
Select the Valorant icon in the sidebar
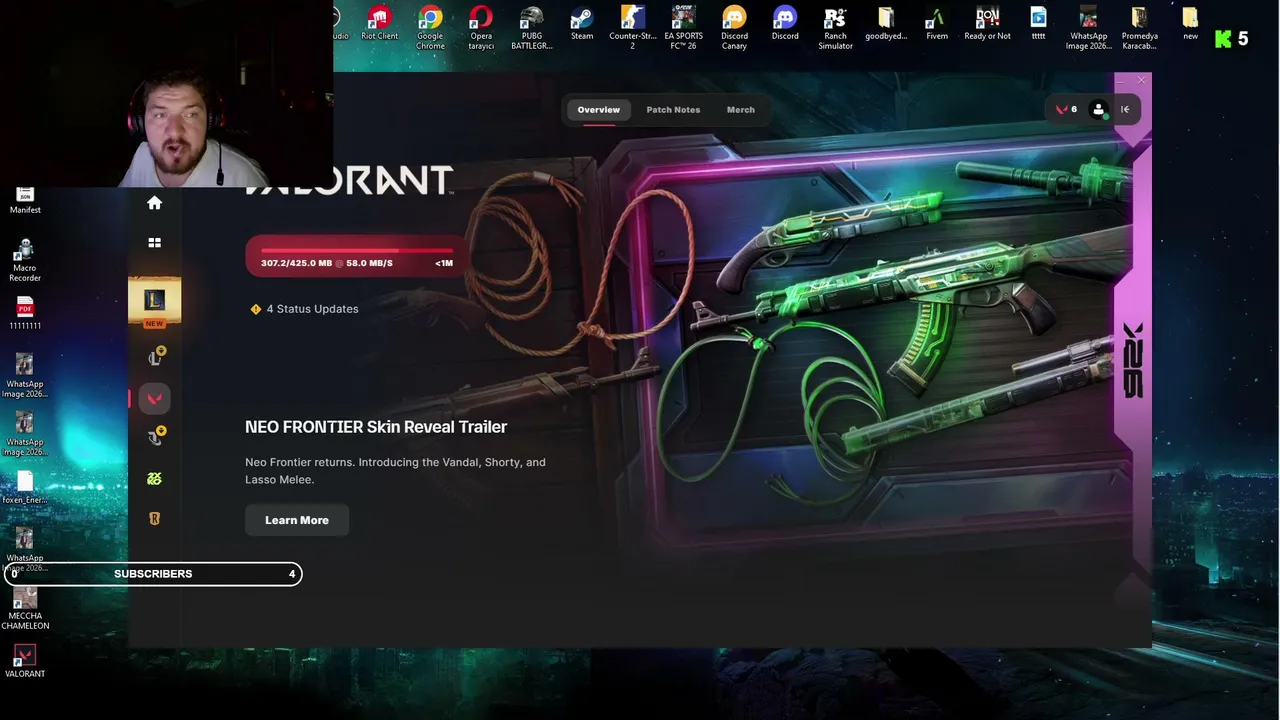point(154,398)
